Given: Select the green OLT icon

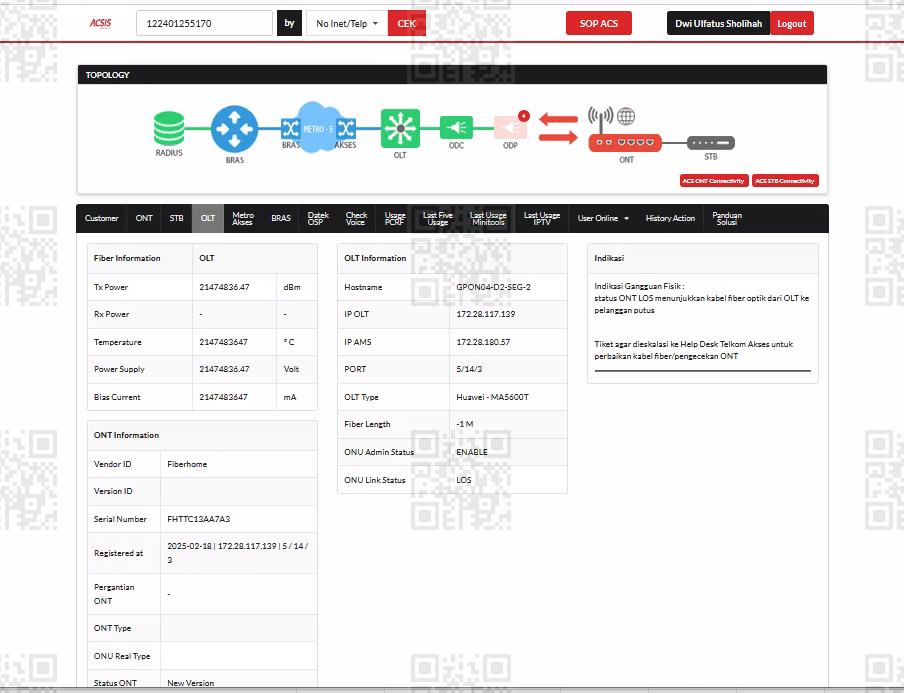Looking at the screenshot, I should [400, 128].
